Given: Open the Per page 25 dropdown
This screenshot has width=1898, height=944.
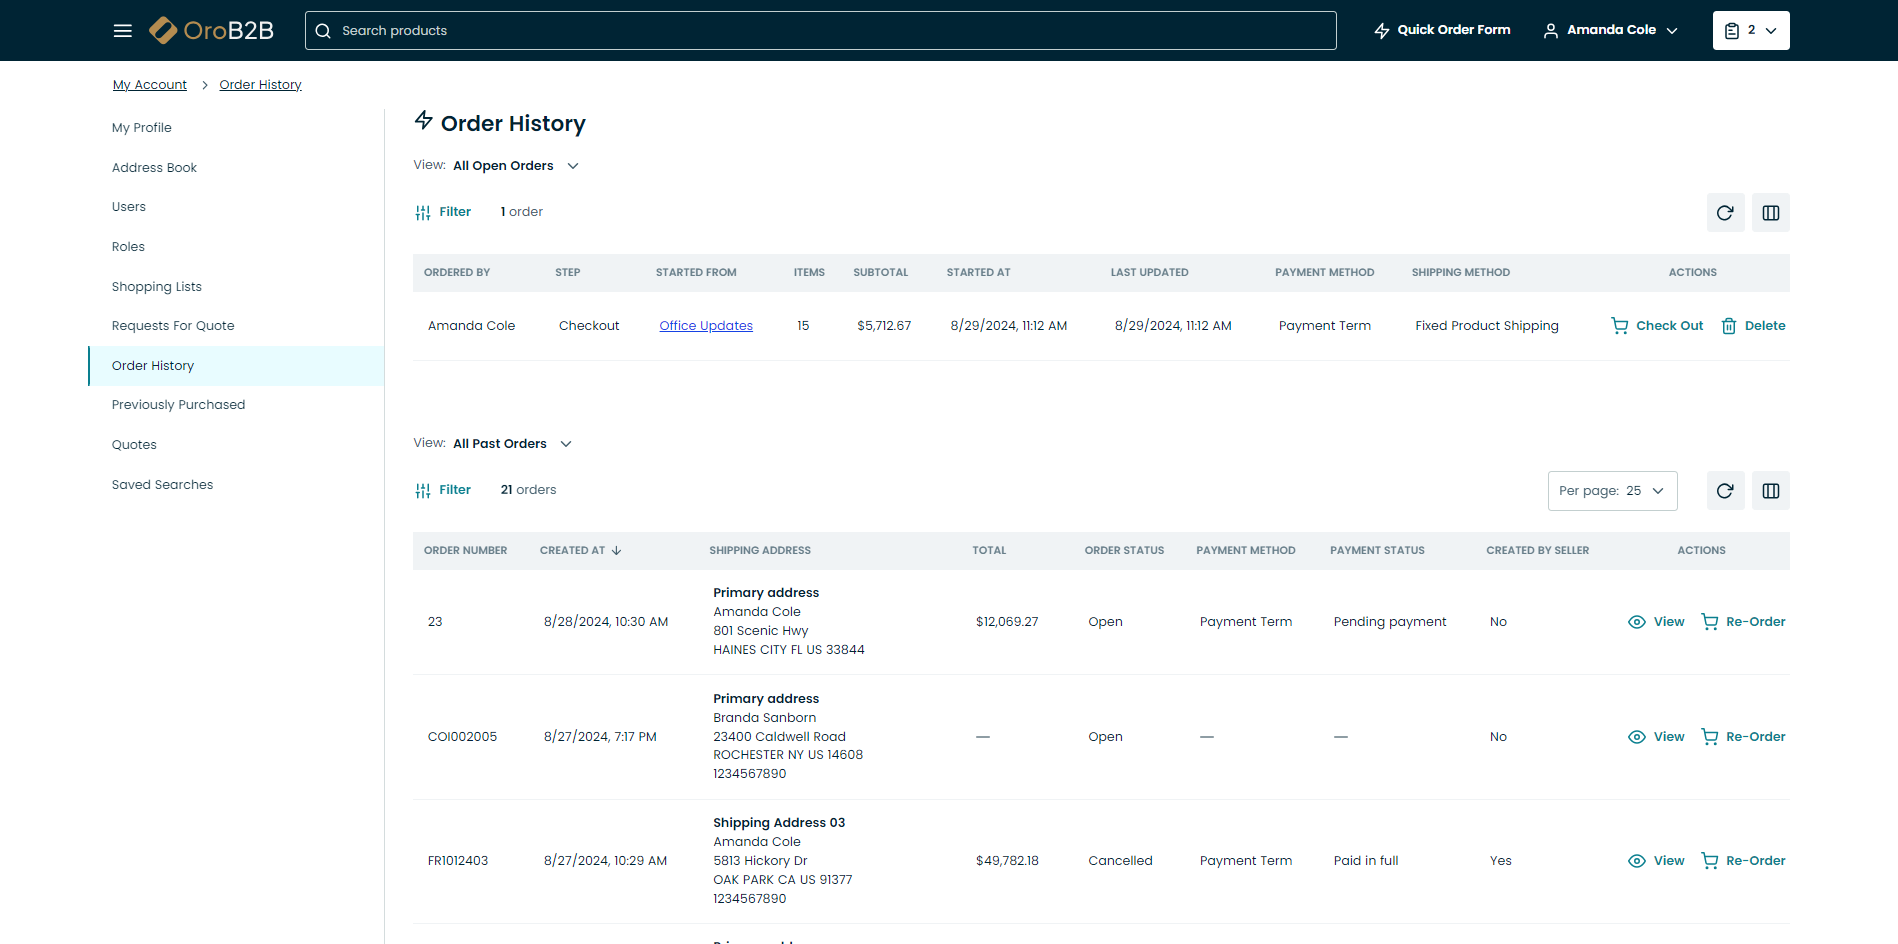Looking at the screenshot, I should (1612, 491).
